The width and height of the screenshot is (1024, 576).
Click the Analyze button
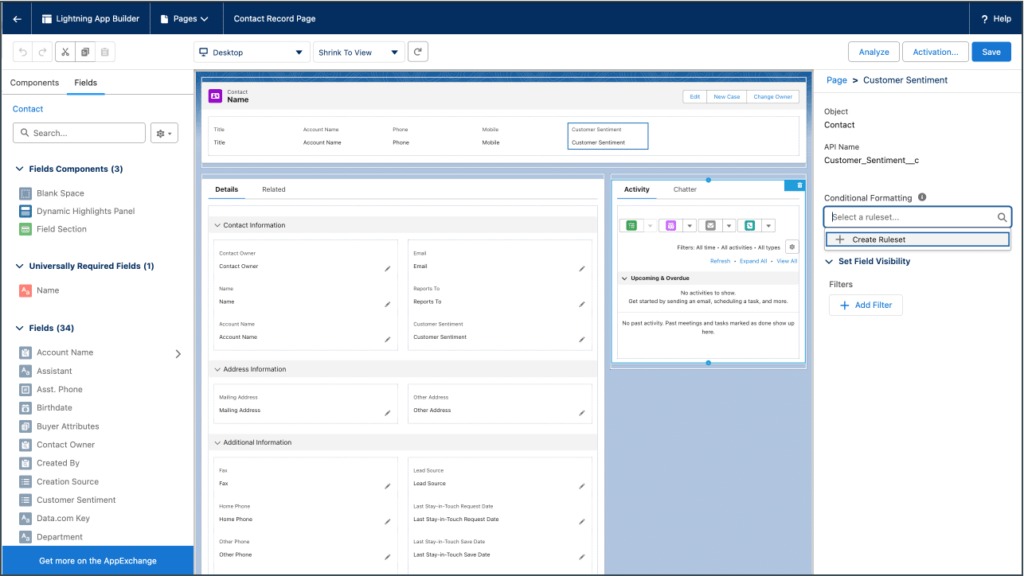tap(874, 52)
